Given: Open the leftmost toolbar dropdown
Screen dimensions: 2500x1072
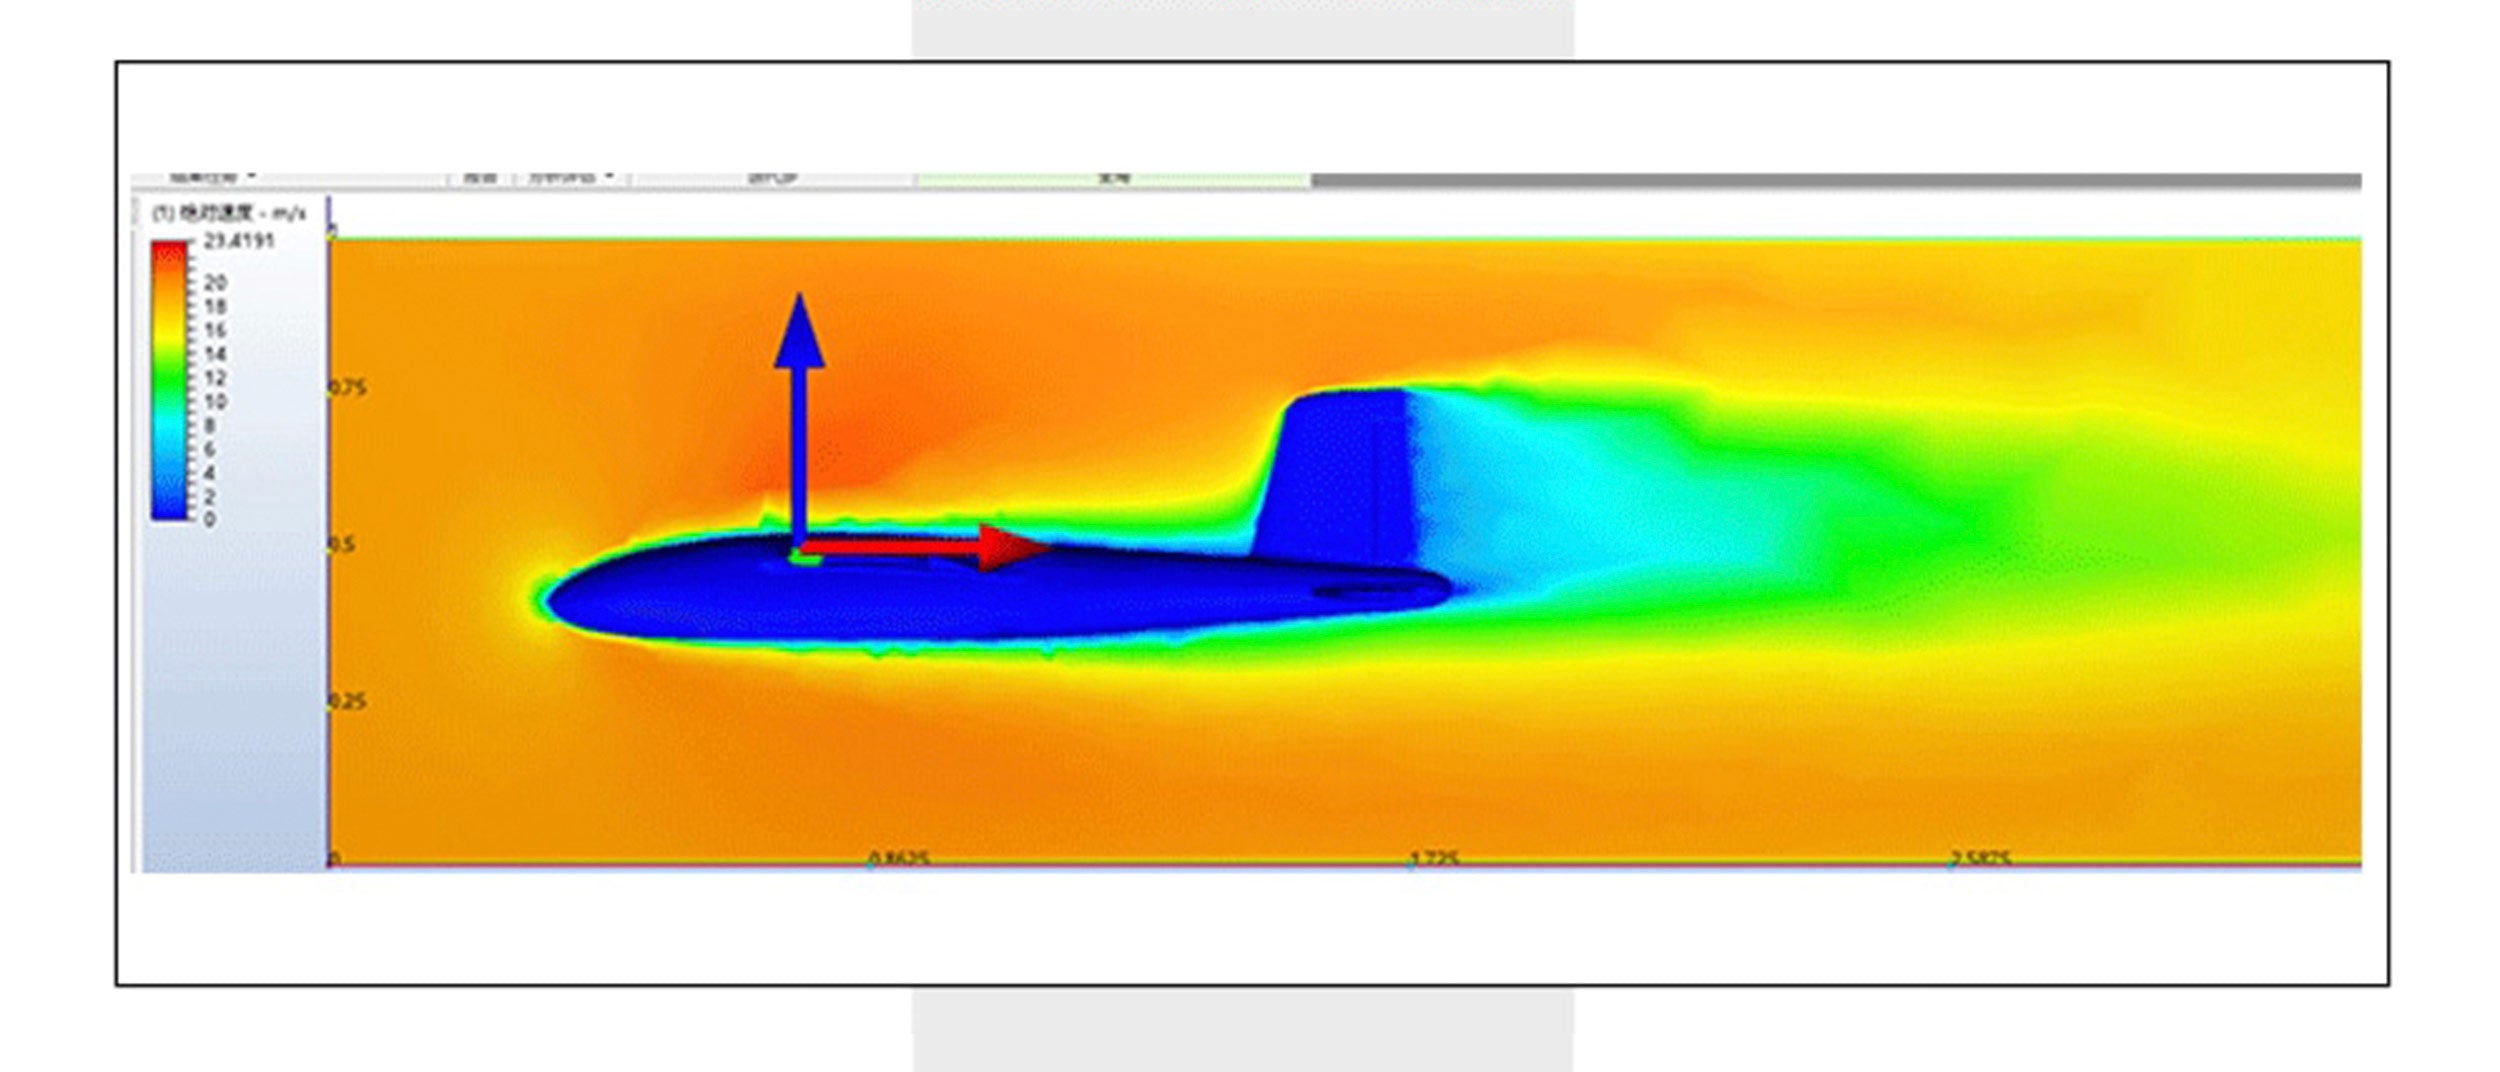Looking at the screenshot, I should coord(210,177).
